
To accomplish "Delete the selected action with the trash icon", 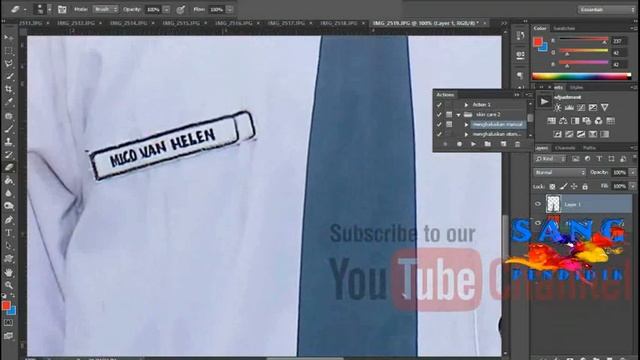I will 517,144.
